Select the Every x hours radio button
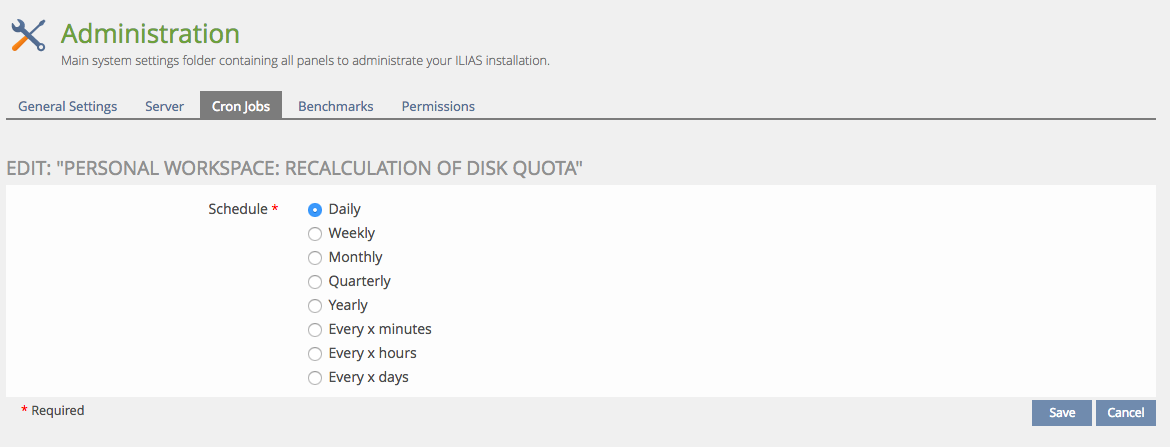This screenshot has width=1170, height=447. click(x=315, y=354)
